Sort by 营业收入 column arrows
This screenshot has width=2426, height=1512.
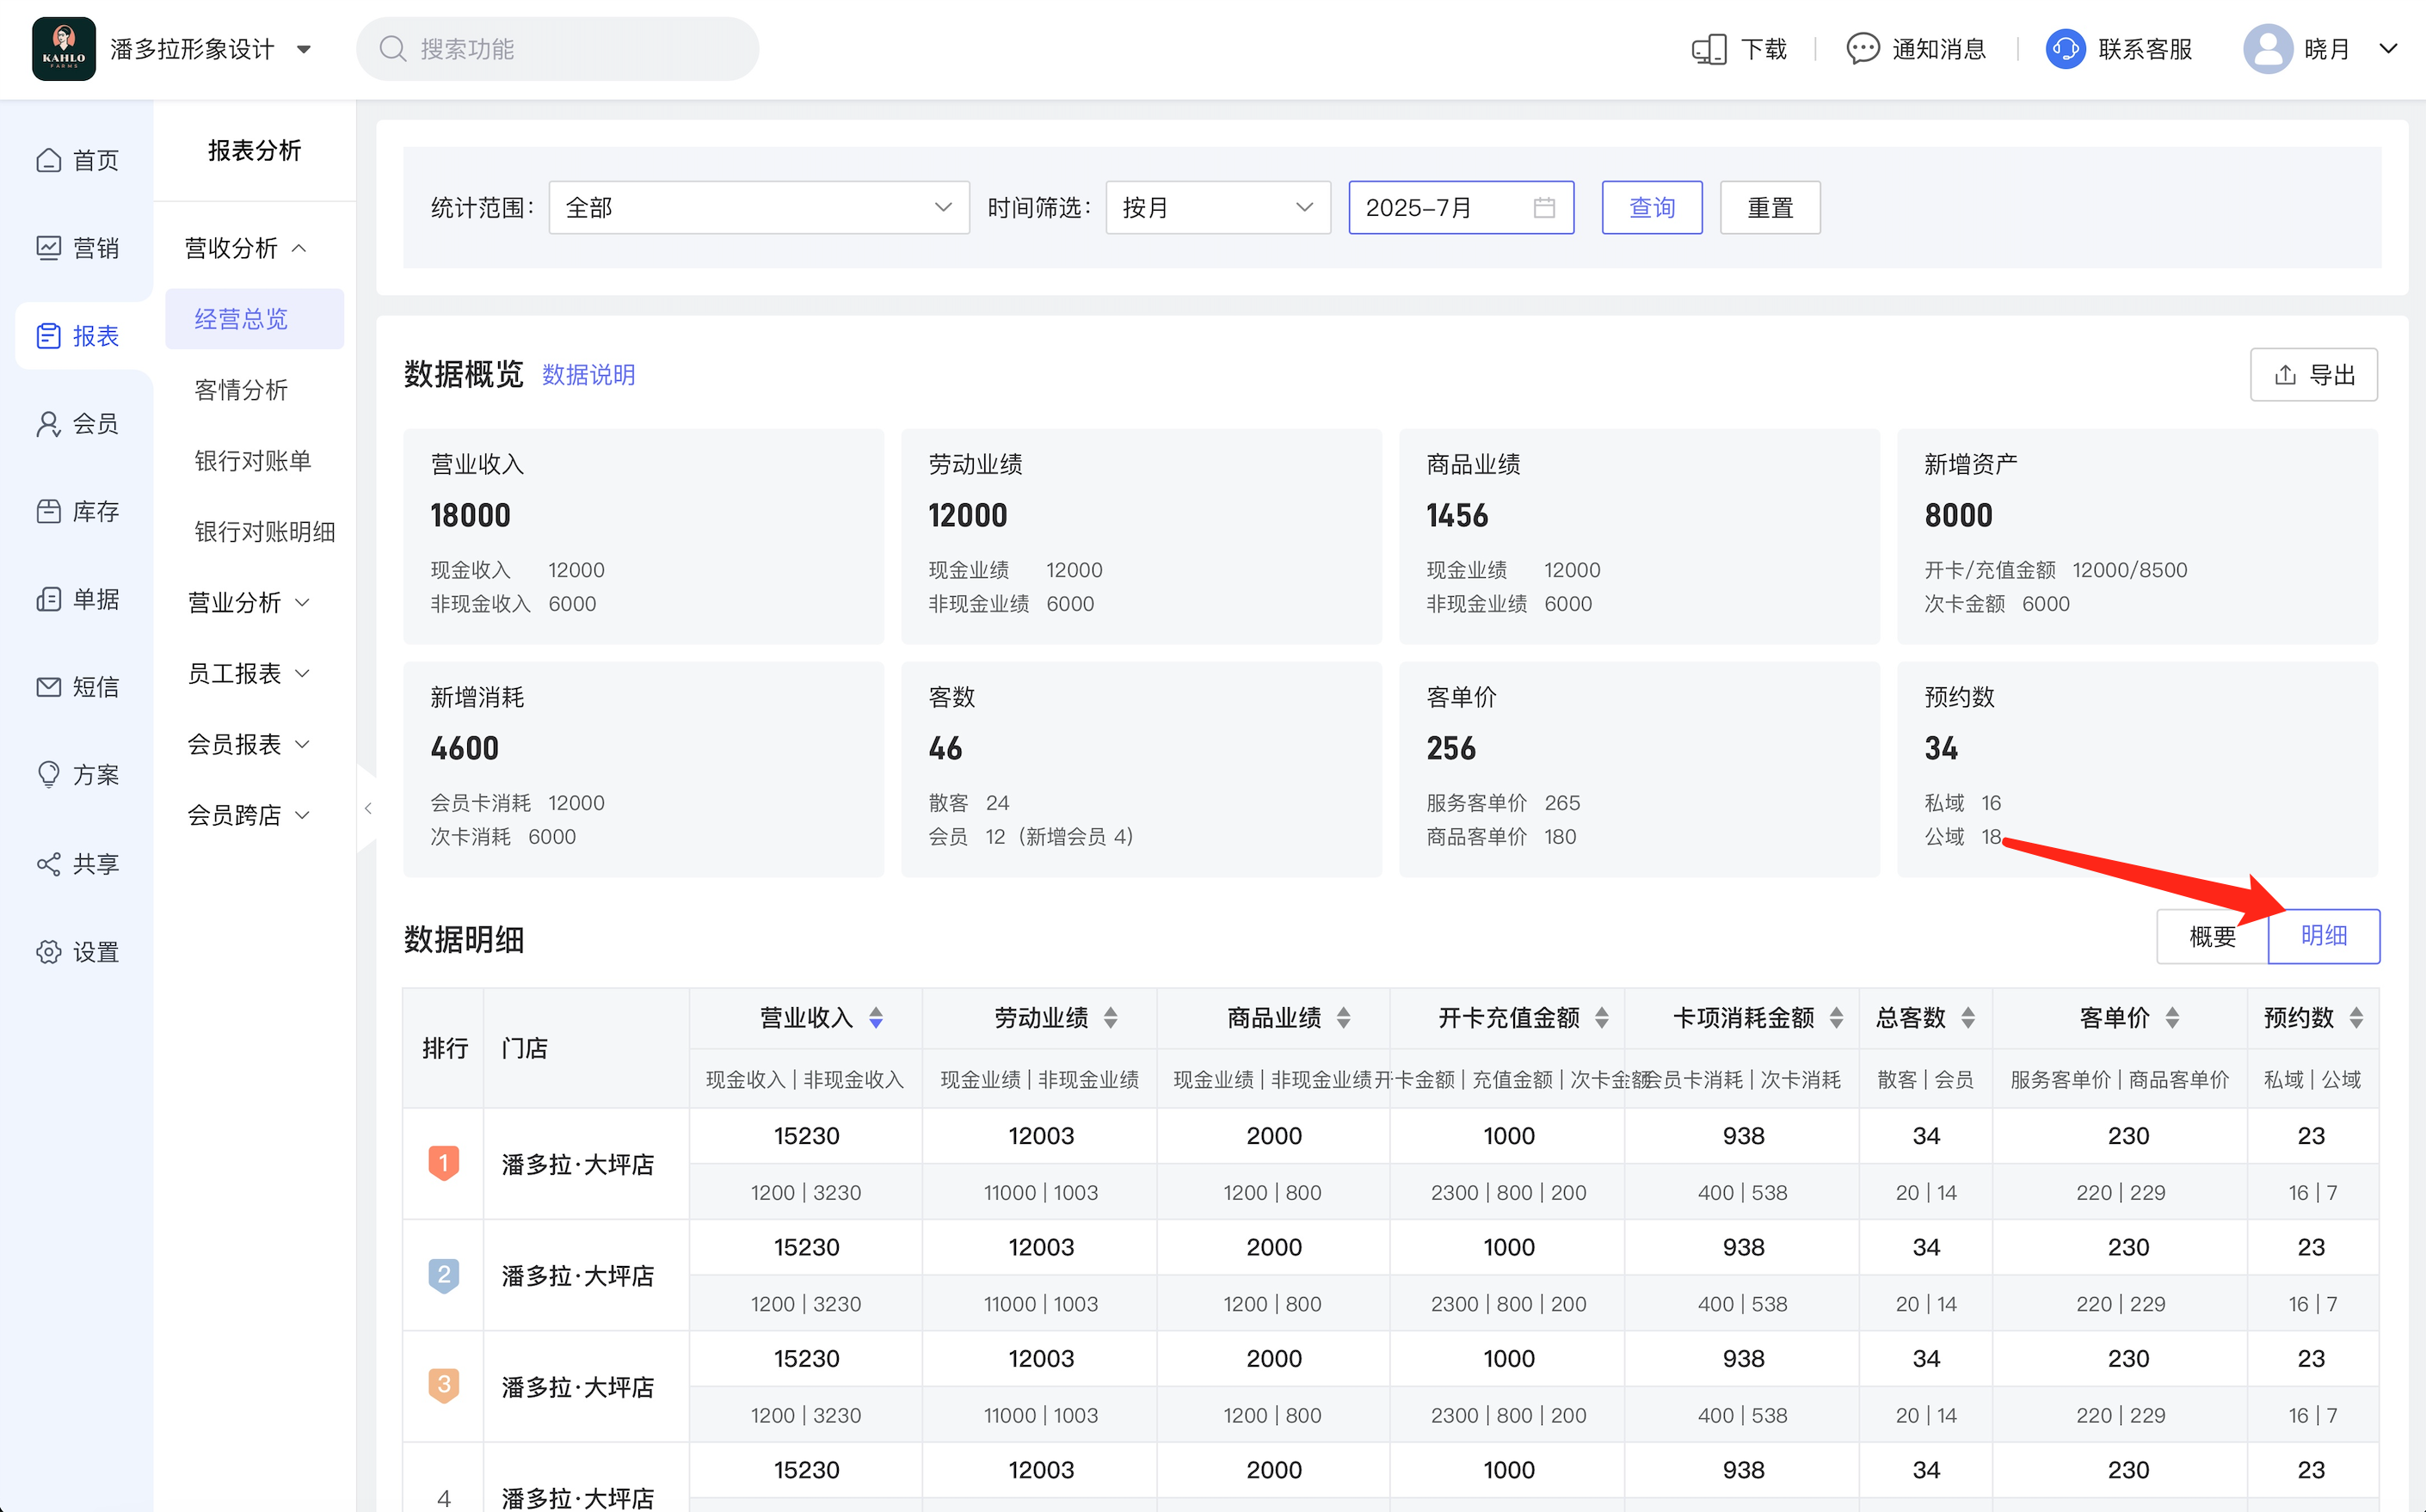876,1018
